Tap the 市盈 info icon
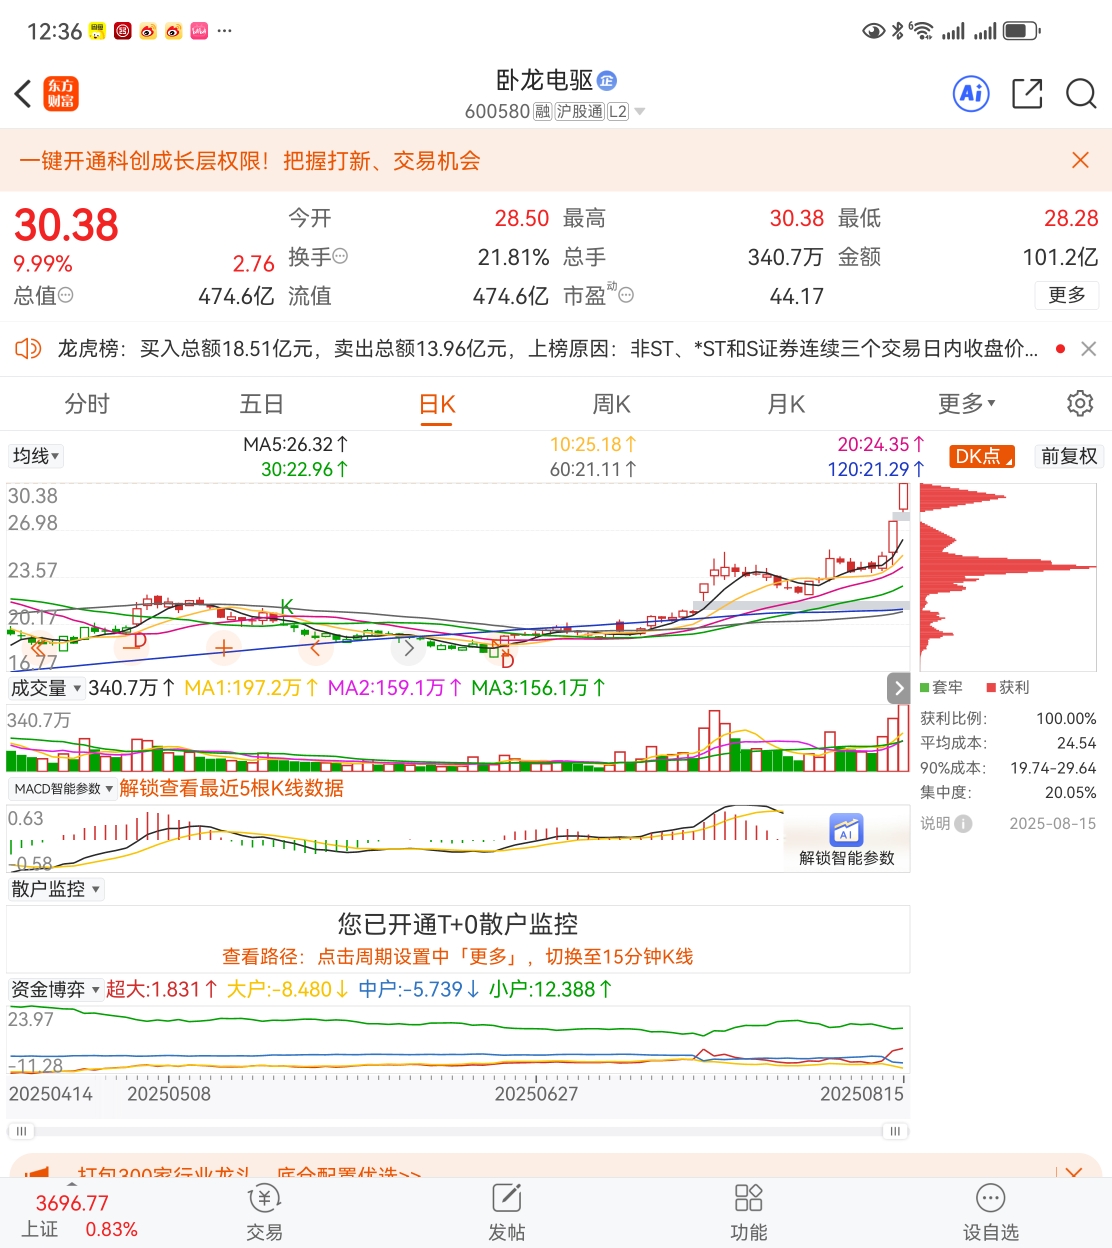Viewport: 1112px width, 1248px height. point(626,295)
